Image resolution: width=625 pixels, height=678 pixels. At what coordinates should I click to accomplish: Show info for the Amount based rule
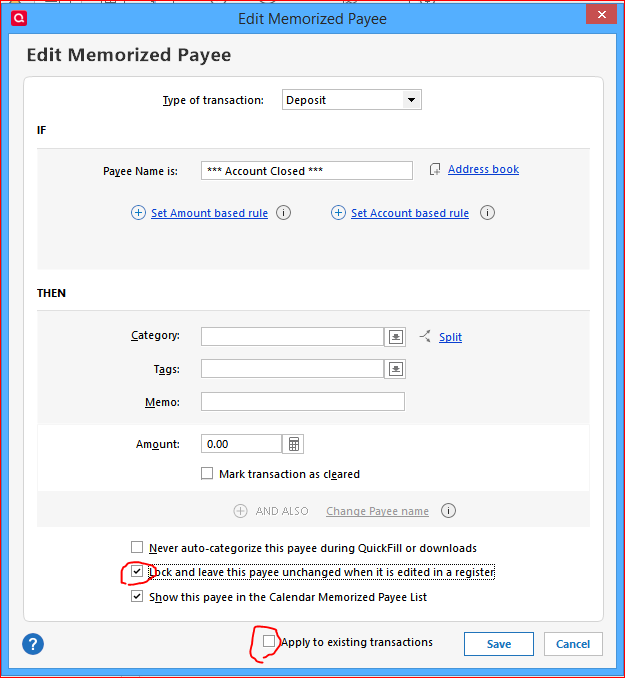[x=283, y=213]
